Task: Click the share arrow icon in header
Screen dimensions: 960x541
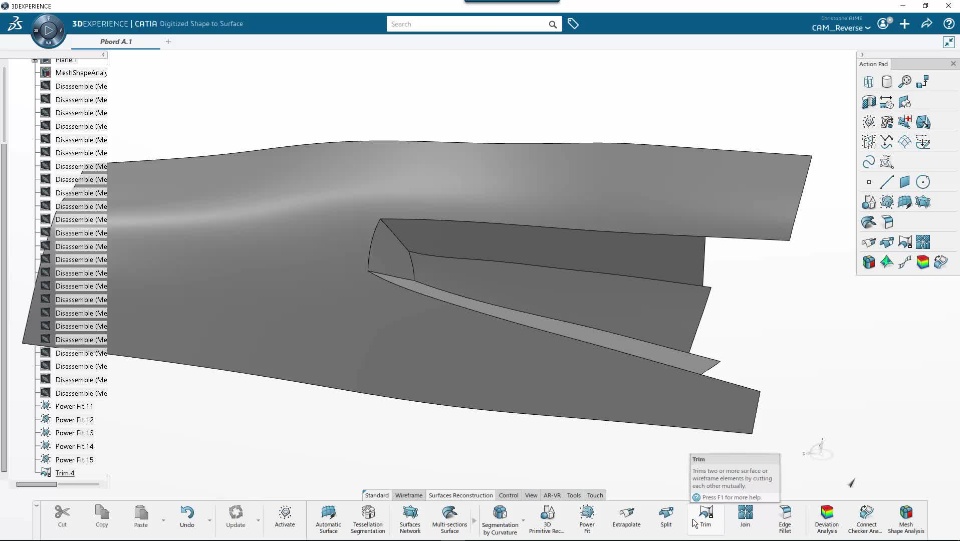Action: click(926, 24)
